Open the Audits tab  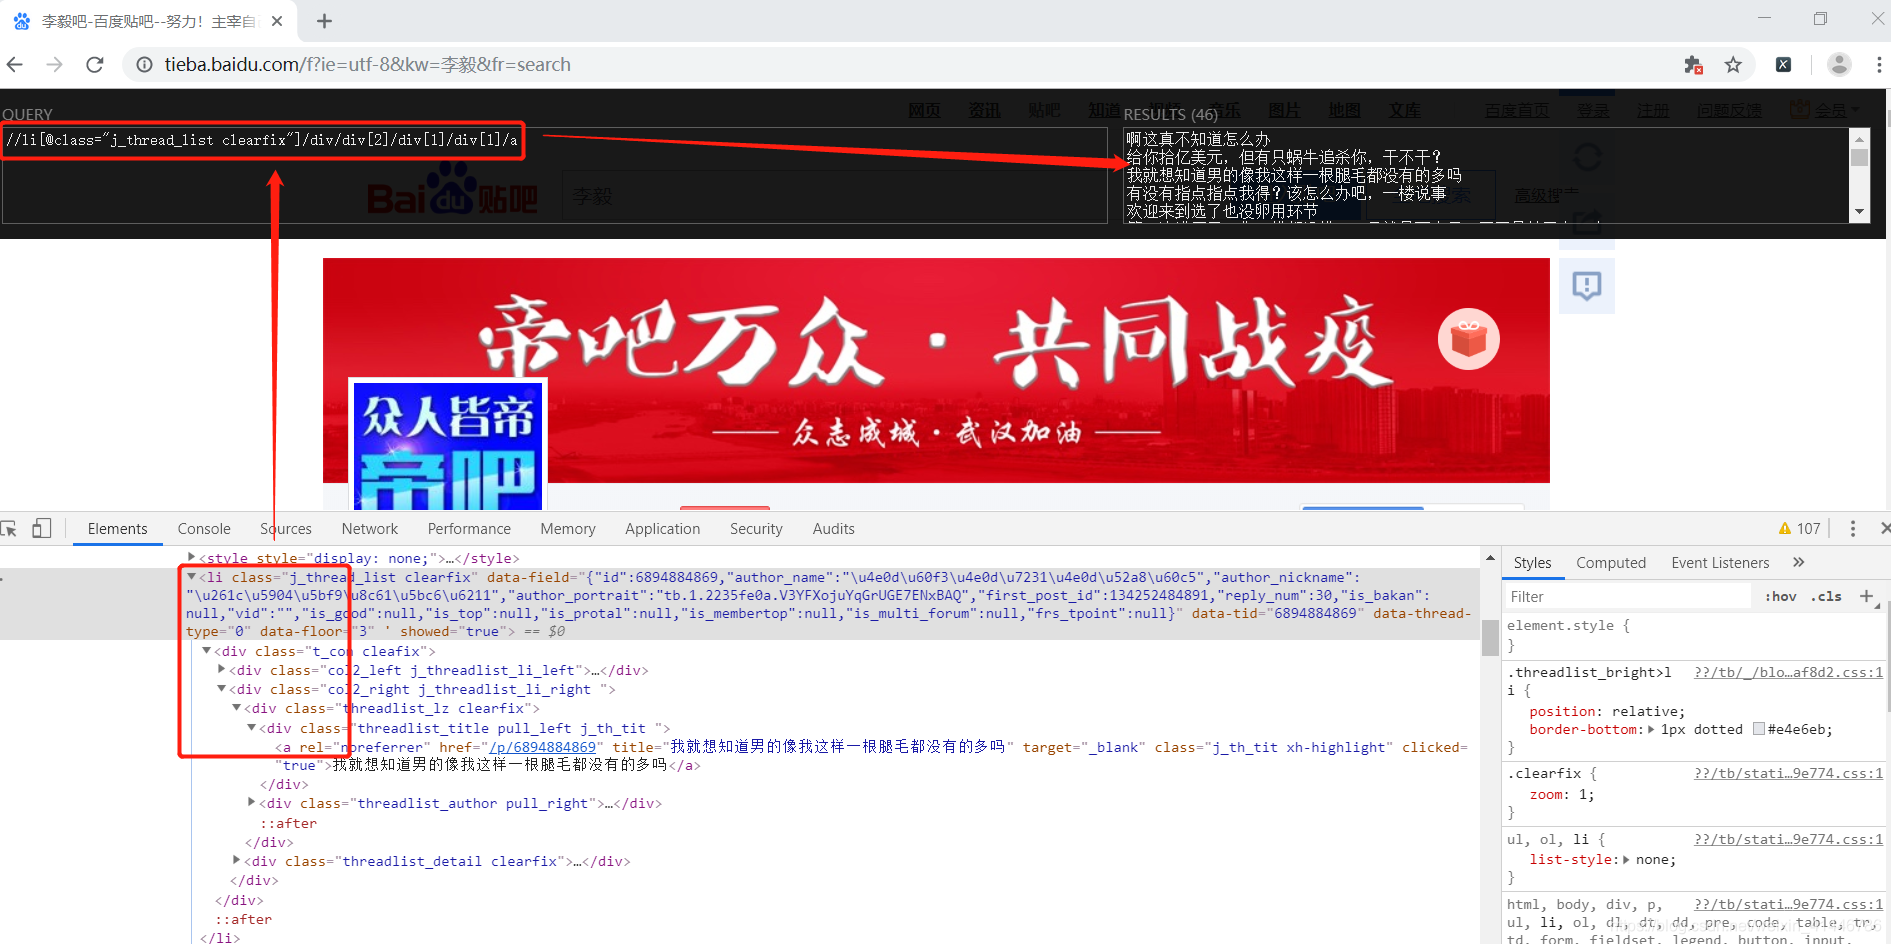834,529
